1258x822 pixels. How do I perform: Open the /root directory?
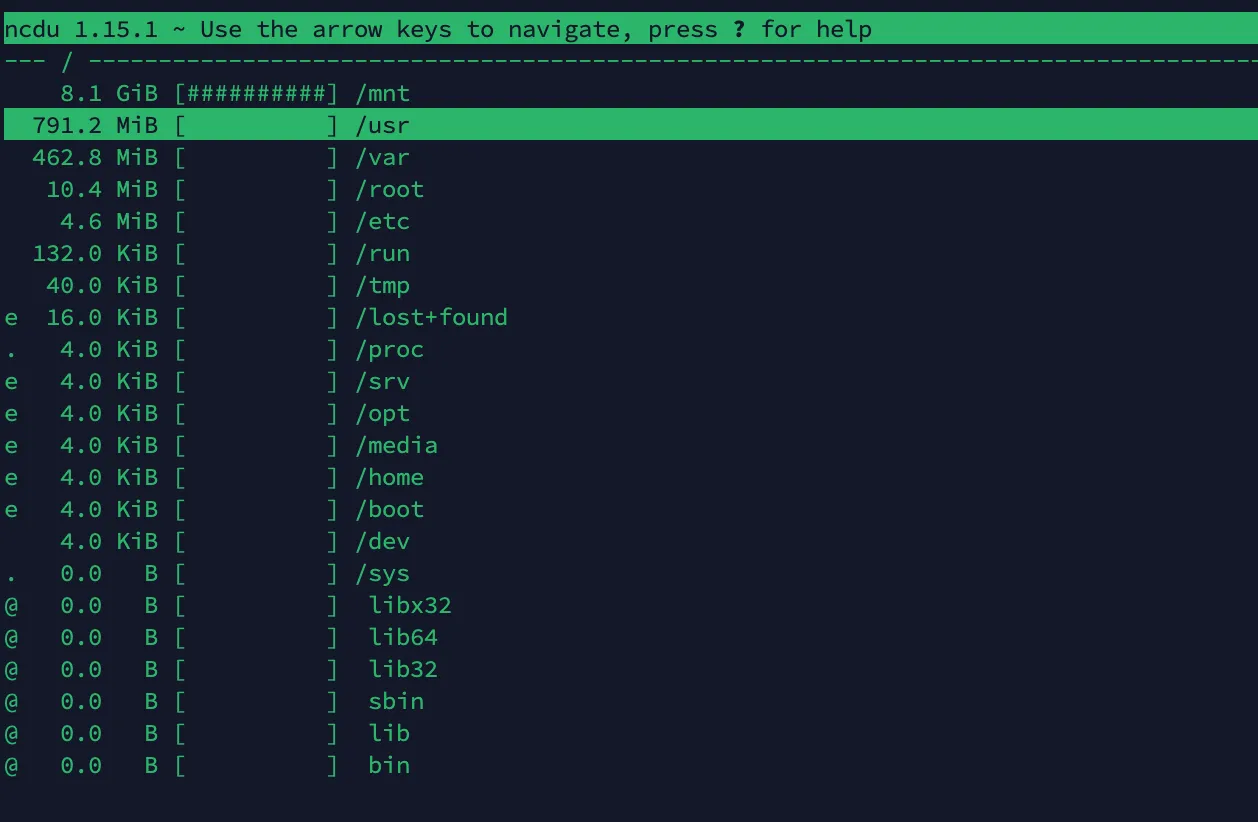pyautogui.click(x=390, y=190)
